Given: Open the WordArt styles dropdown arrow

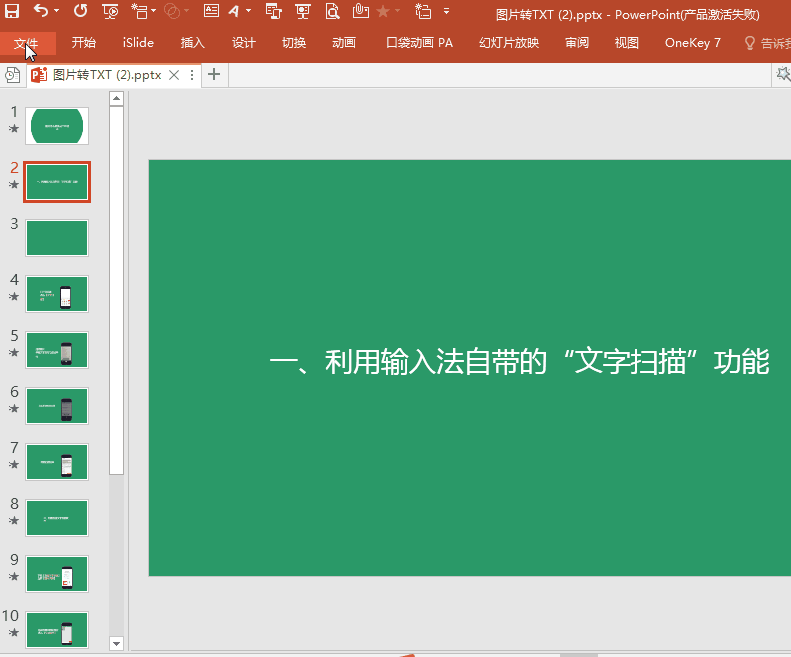Looking at the screenshot, I should [248, 11].
